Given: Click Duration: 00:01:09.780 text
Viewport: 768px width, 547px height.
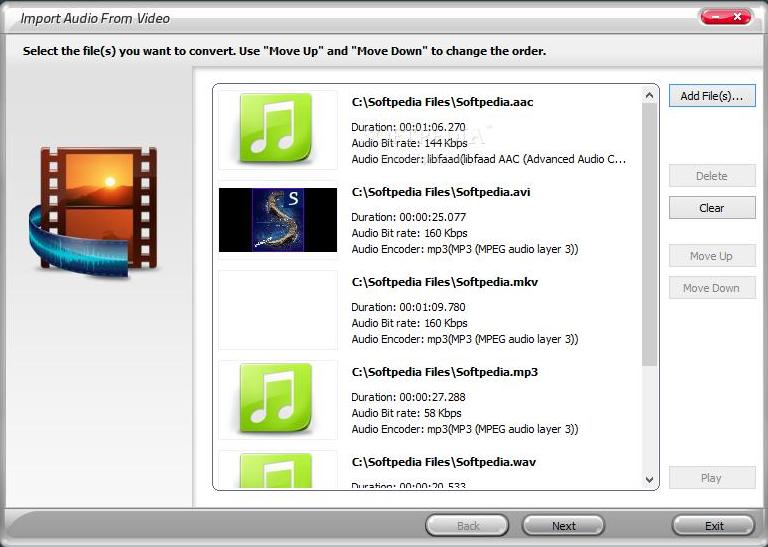Looking at the screenshot, I should click(408, 307).
